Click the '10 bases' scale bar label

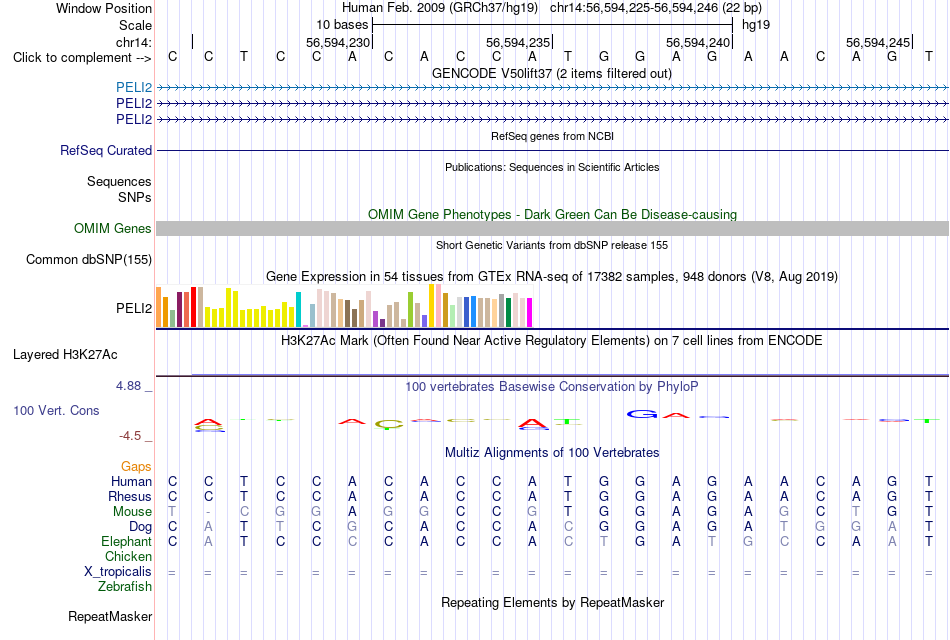tap(342, 25)
